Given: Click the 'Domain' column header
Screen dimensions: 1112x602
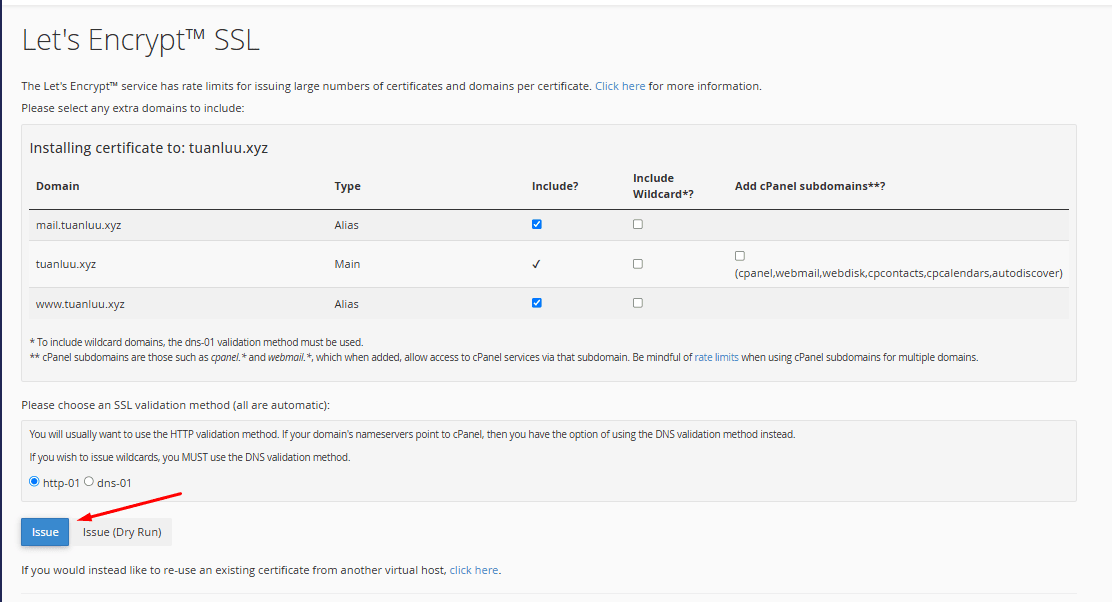Looking at the screenshot, I should click(x=57, y=186).
